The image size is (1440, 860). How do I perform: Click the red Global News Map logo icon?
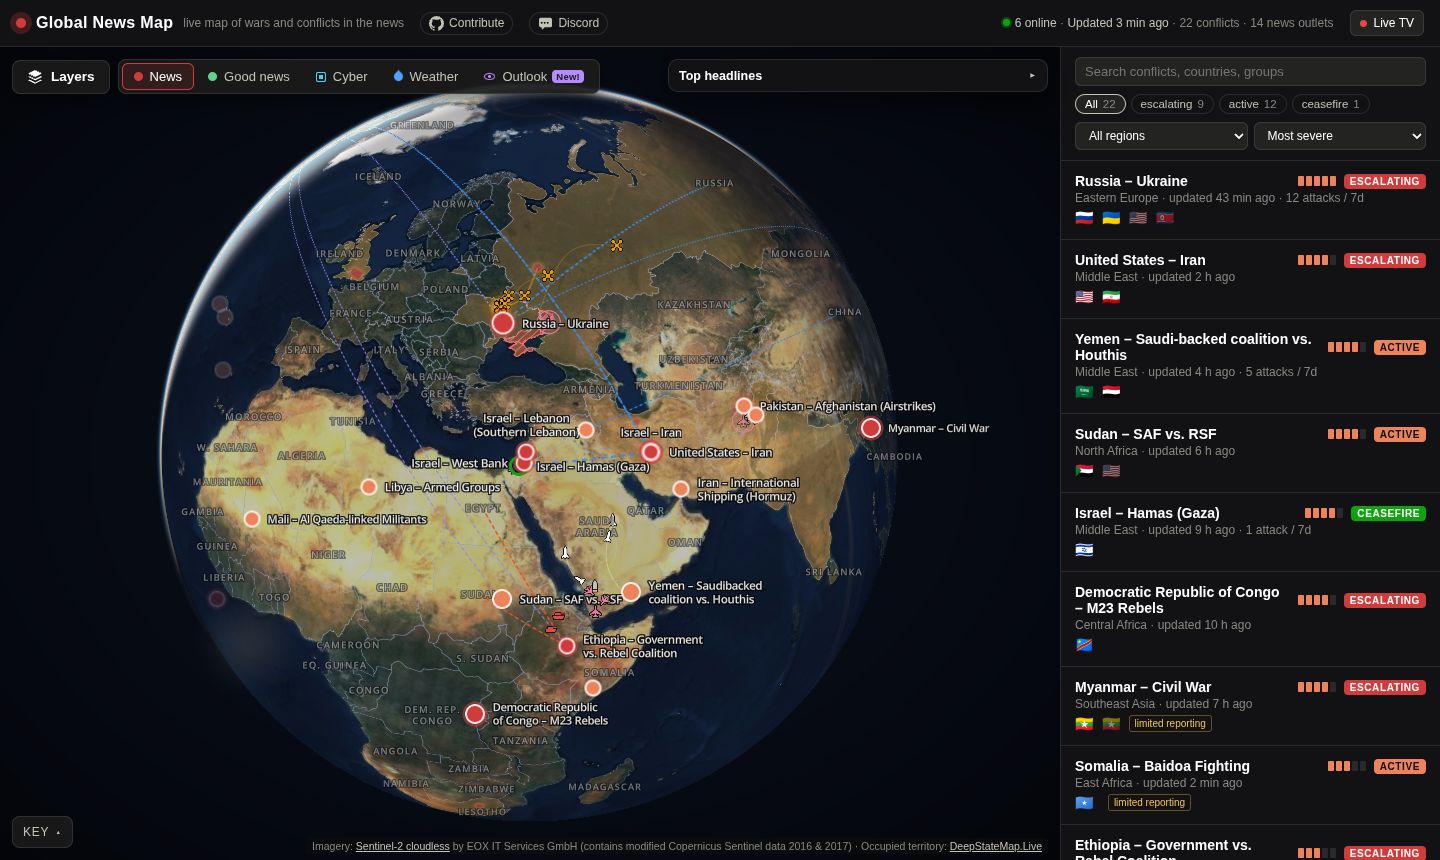coord(20,23)
